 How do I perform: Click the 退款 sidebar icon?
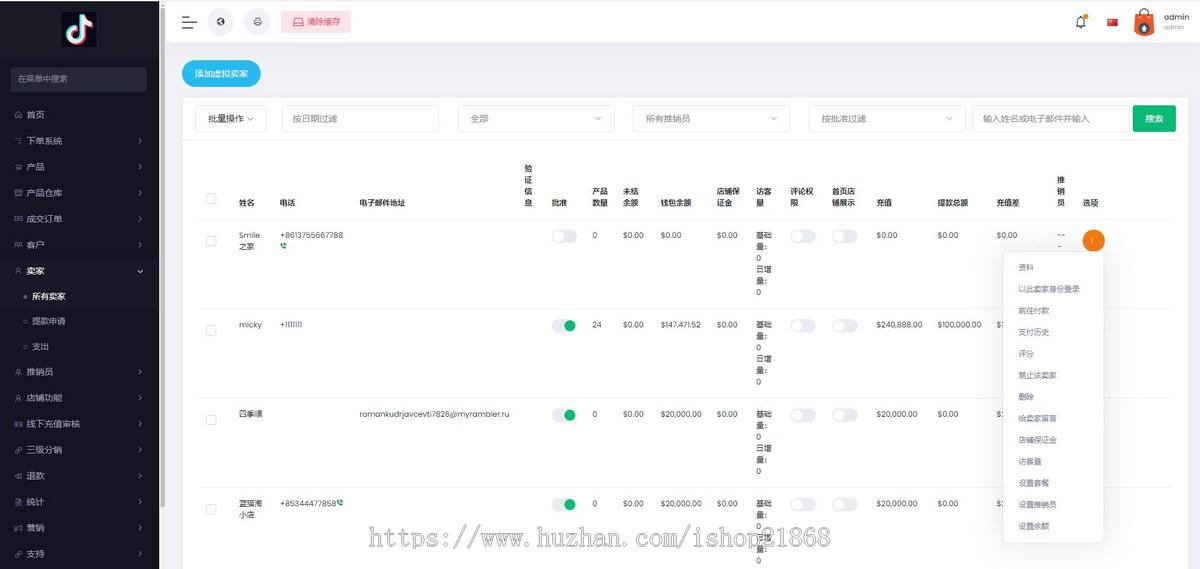click(18, 476)
